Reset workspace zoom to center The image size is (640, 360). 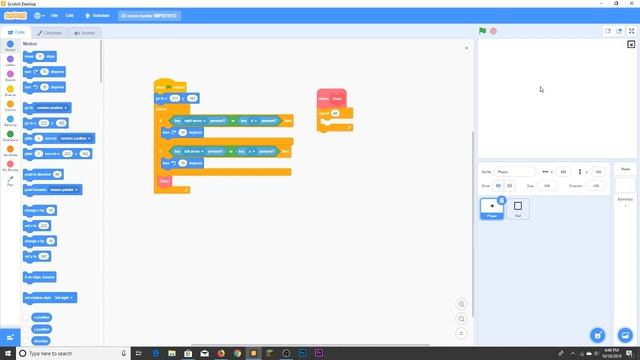(x=461, y=333)
